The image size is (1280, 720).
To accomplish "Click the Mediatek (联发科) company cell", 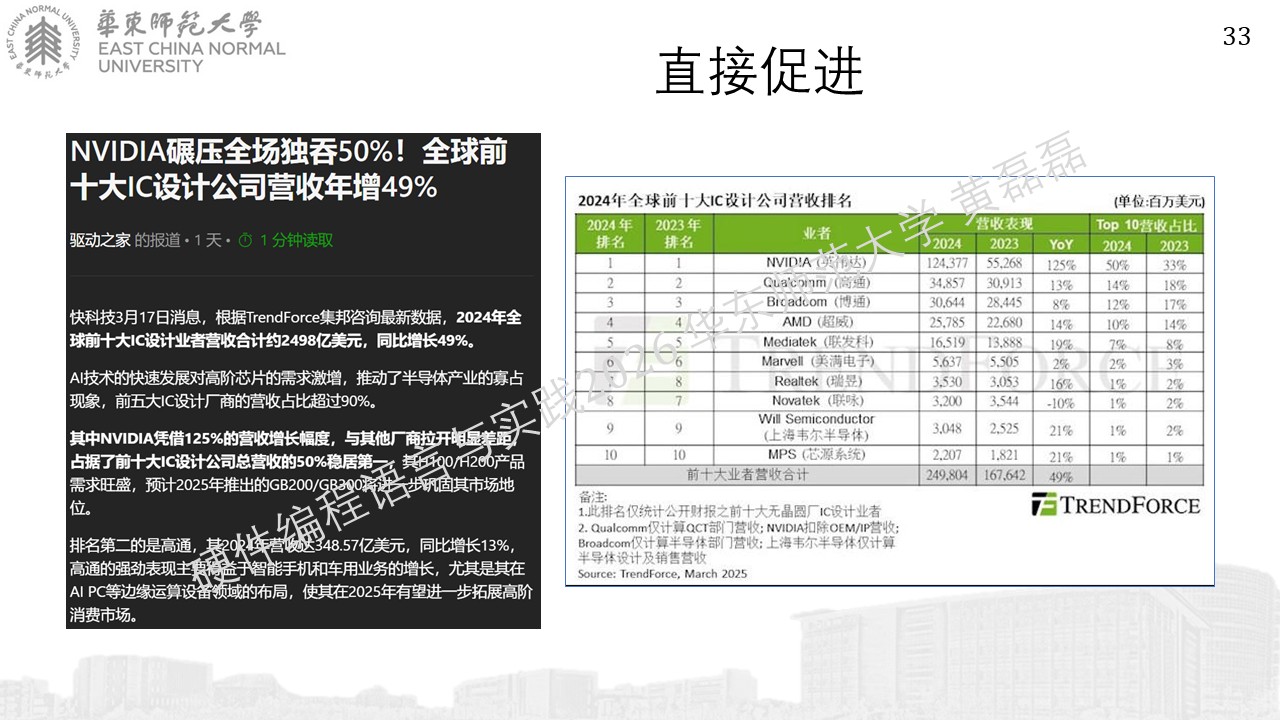I will 816,341.
